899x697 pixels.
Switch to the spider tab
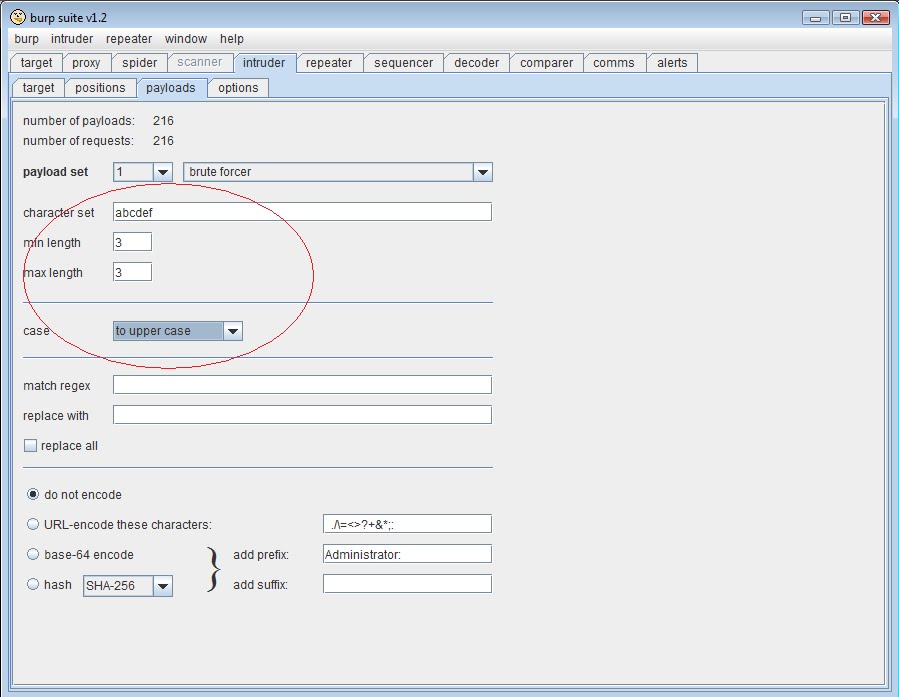pos(139,63)
